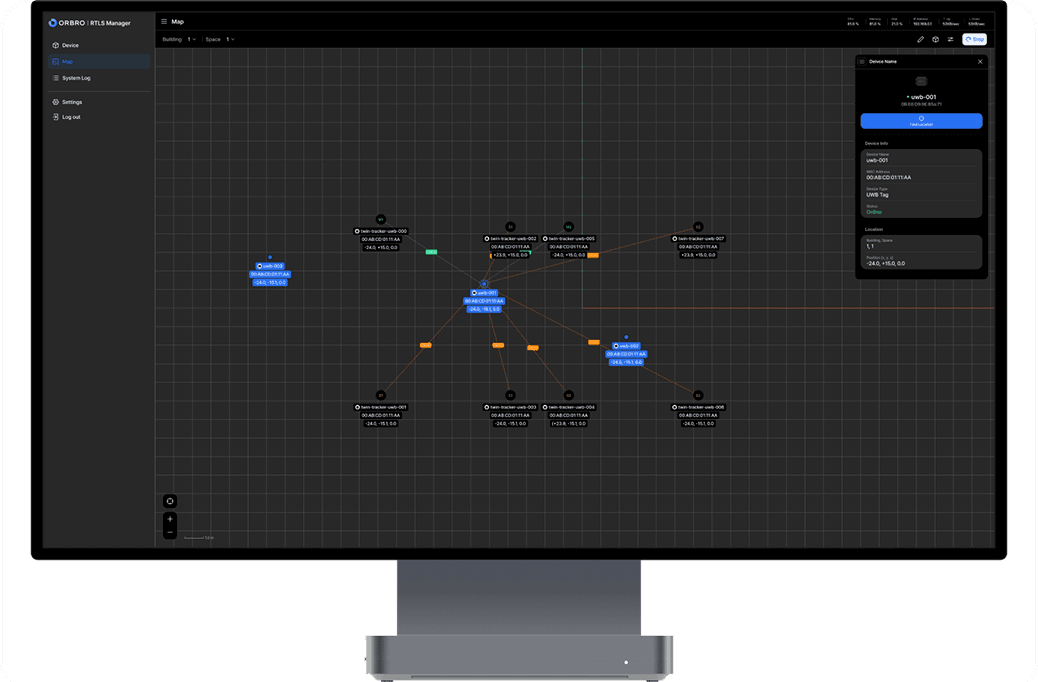This screenshot has height=682, width=1038.
Task: Close the Device Name panel
Action: pos(979,61)
